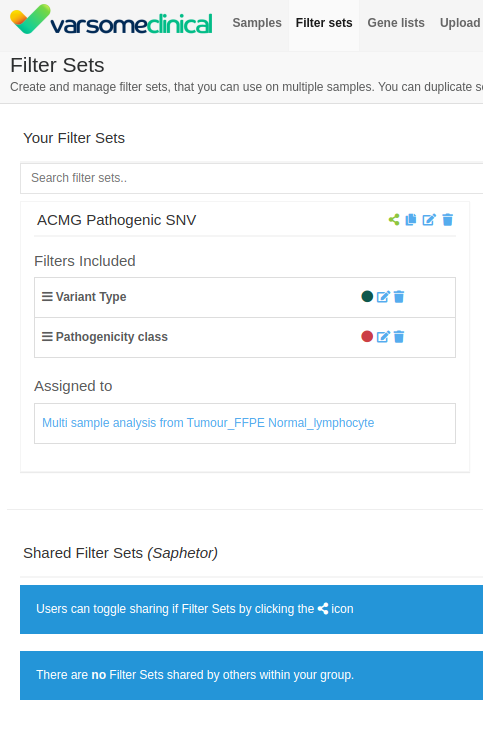
Task: Duplicate the ACMG Pathogenic SNV filter set
Action: (x=411, y=220)
